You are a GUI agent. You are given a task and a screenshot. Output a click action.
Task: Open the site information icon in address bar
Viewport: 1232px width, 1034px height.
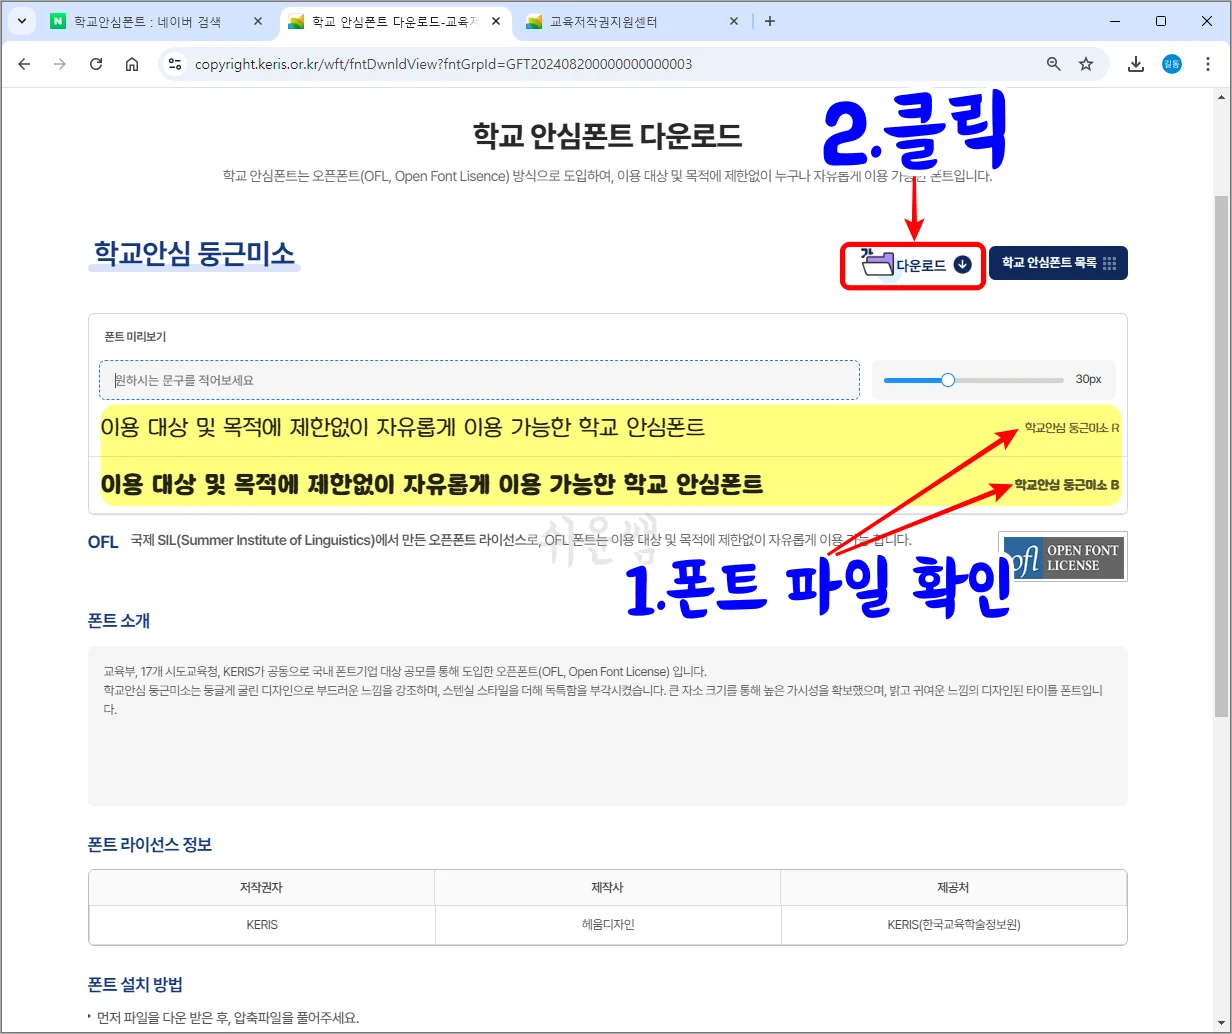(x=175, y=63)
